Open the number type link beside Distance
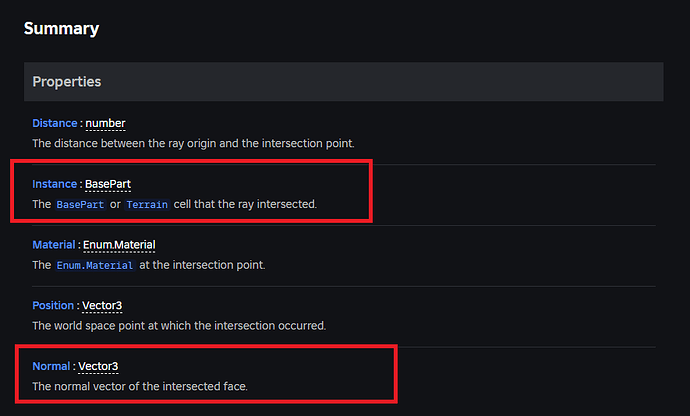This screenshot has width=690, height=416. [x=105, y=123]
